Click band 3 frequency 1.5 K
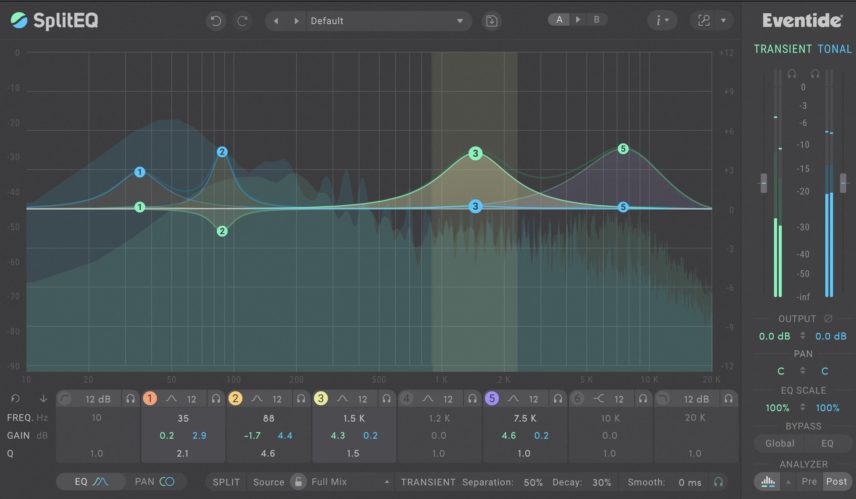Viewport: 856px width, 499px height. [x=354, y=418]
